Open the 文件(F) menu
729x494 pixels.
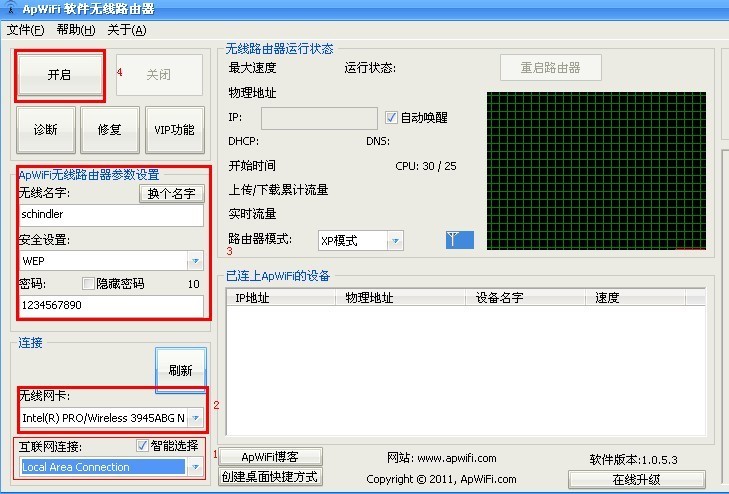pyautogui.click(x=26, y=30)
